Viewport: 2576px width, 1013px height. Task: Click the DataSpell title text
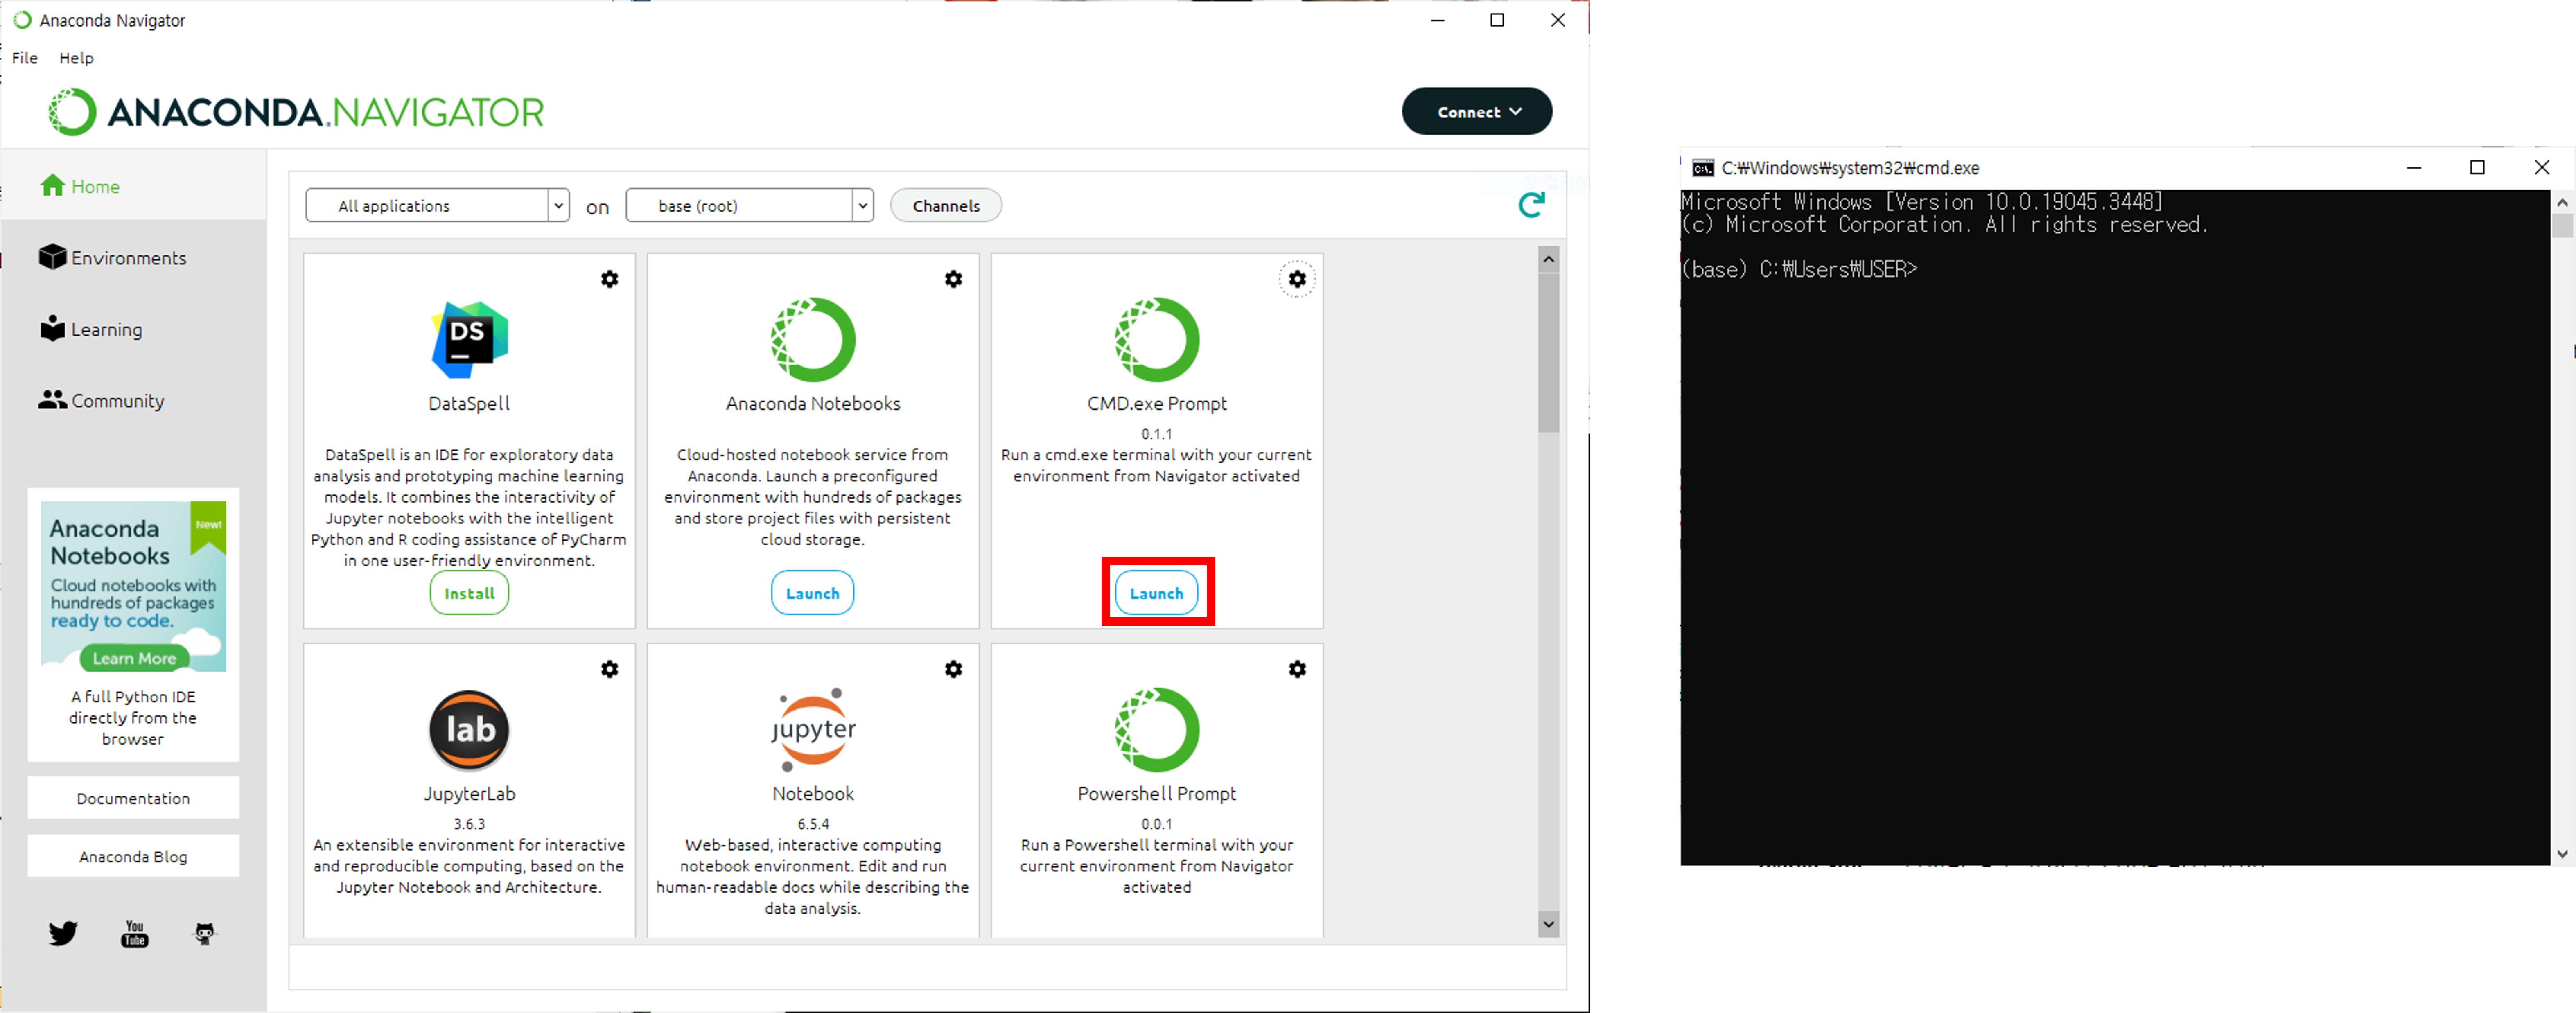(x=469, y=403)
